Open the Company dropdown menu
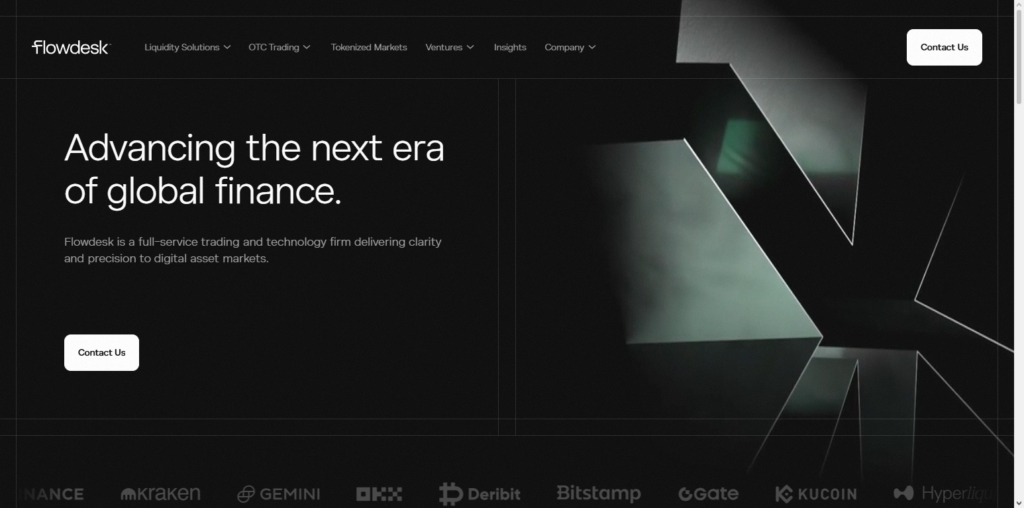 click(x=570, y=47)
